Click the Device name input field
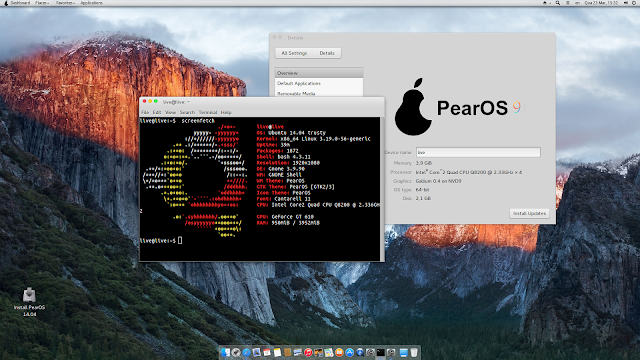This screenshot has width=640, height=360. pyautogui.click(x=478, y=152)
